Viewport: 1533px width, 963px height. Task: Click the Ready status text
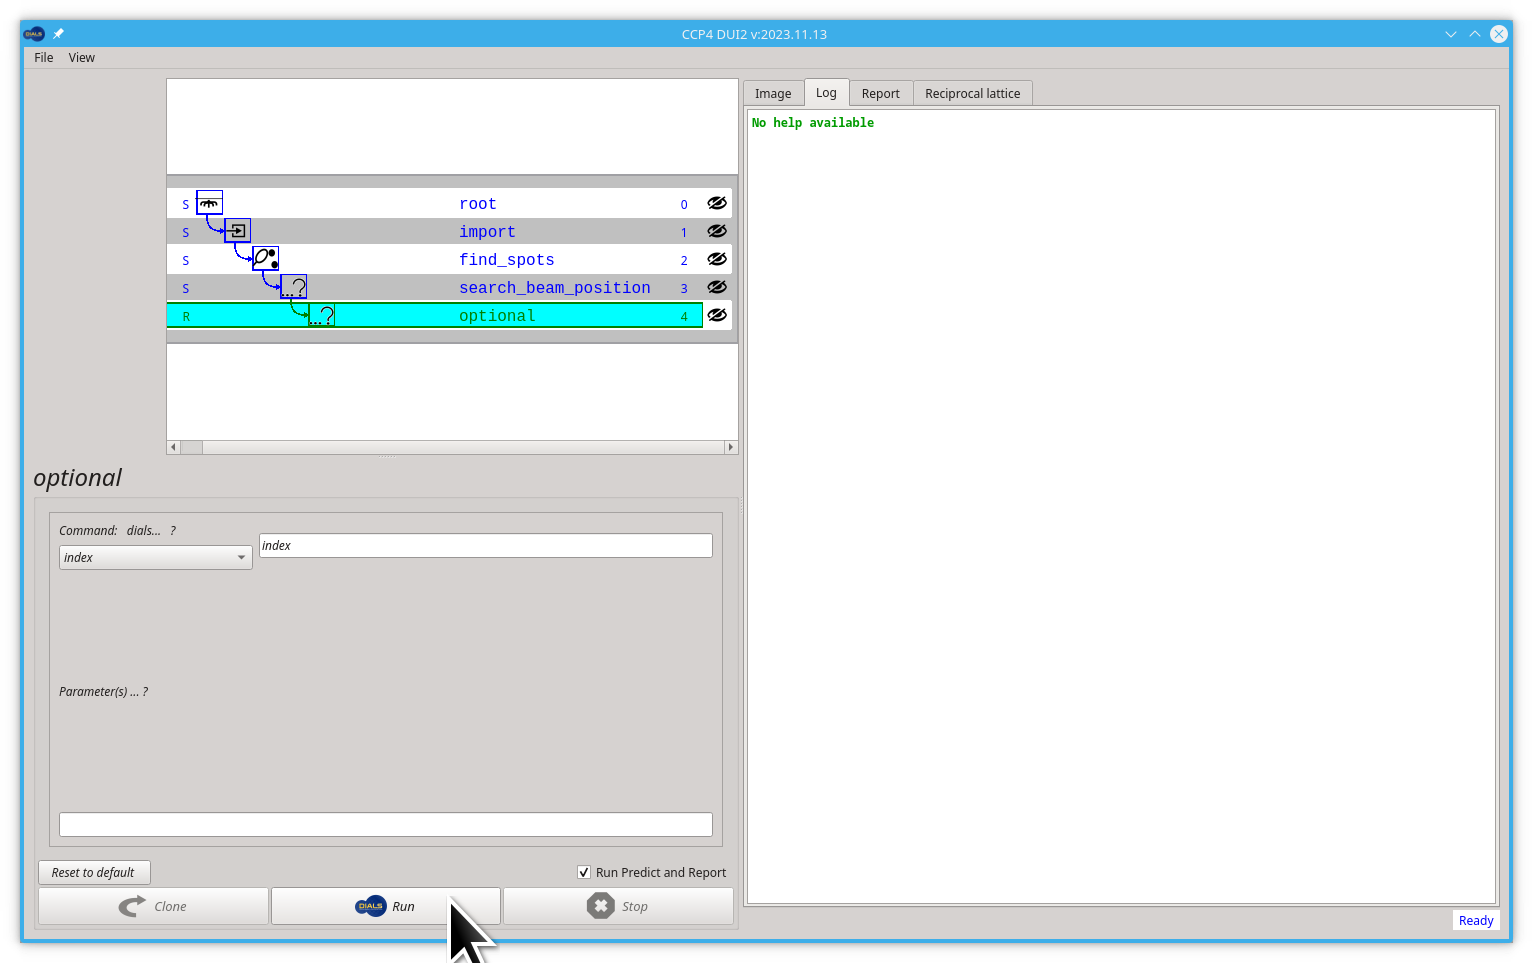1476,920
